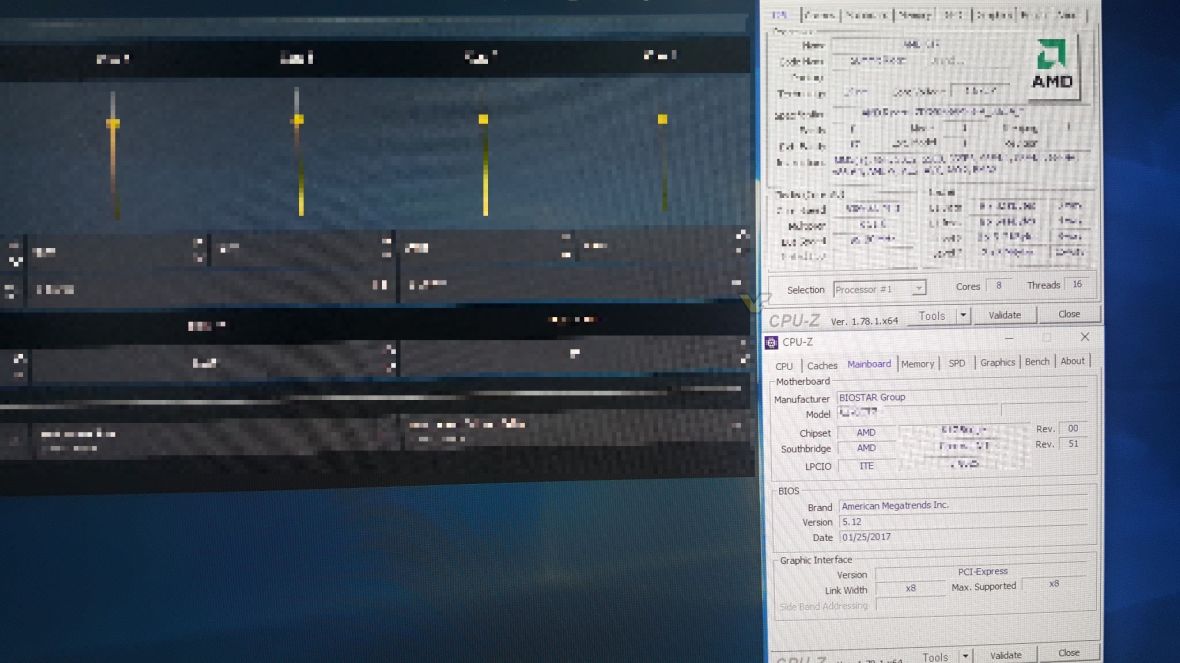This screenshot has width=1180, height=663.
Task: Click the Validate button in upper CPU-Z window
Action: 1005,315
